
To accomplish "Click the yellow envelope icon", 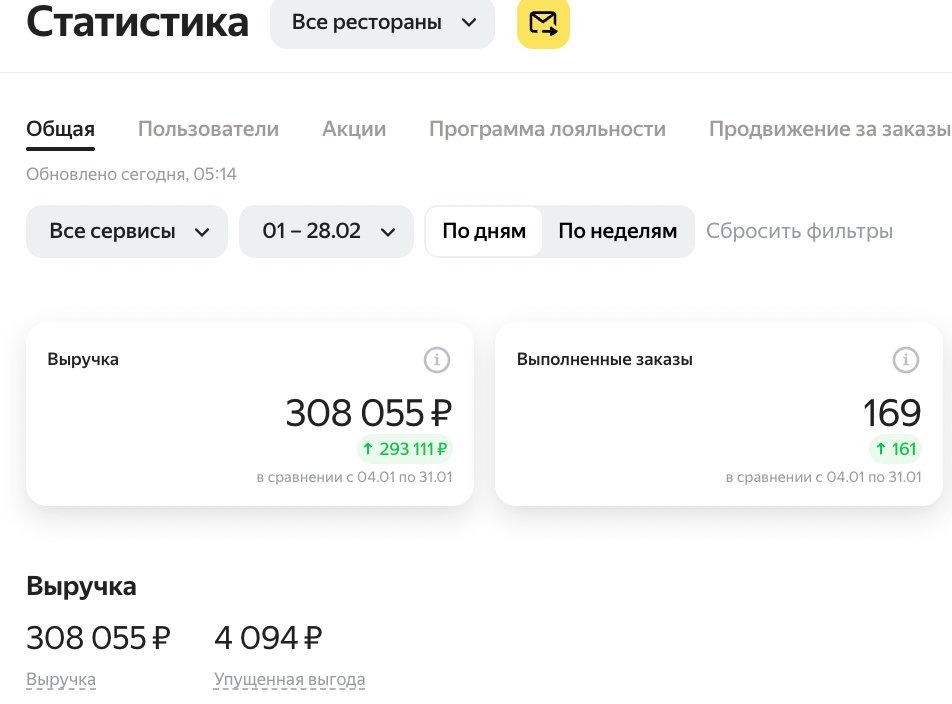I will coord(542,23).
